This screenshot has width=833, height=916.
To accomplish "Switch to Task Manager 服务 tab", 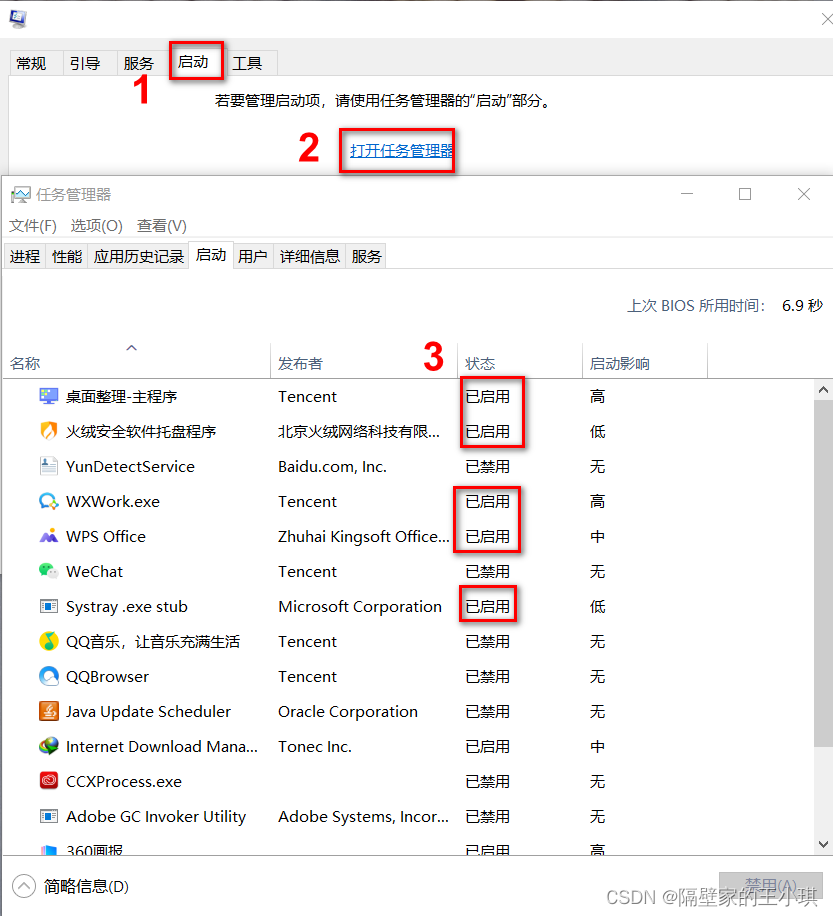I will (x=366, y=256).
